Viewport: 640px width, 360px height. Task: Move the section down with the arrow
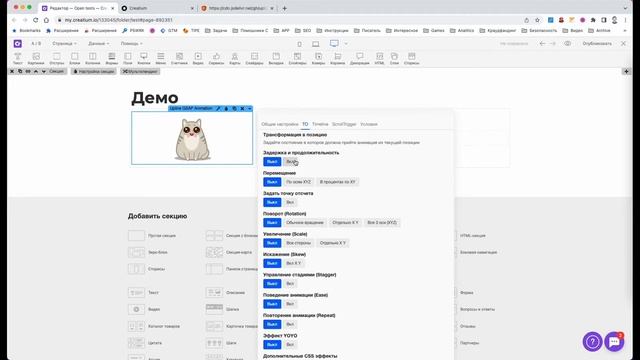[44, 71]
